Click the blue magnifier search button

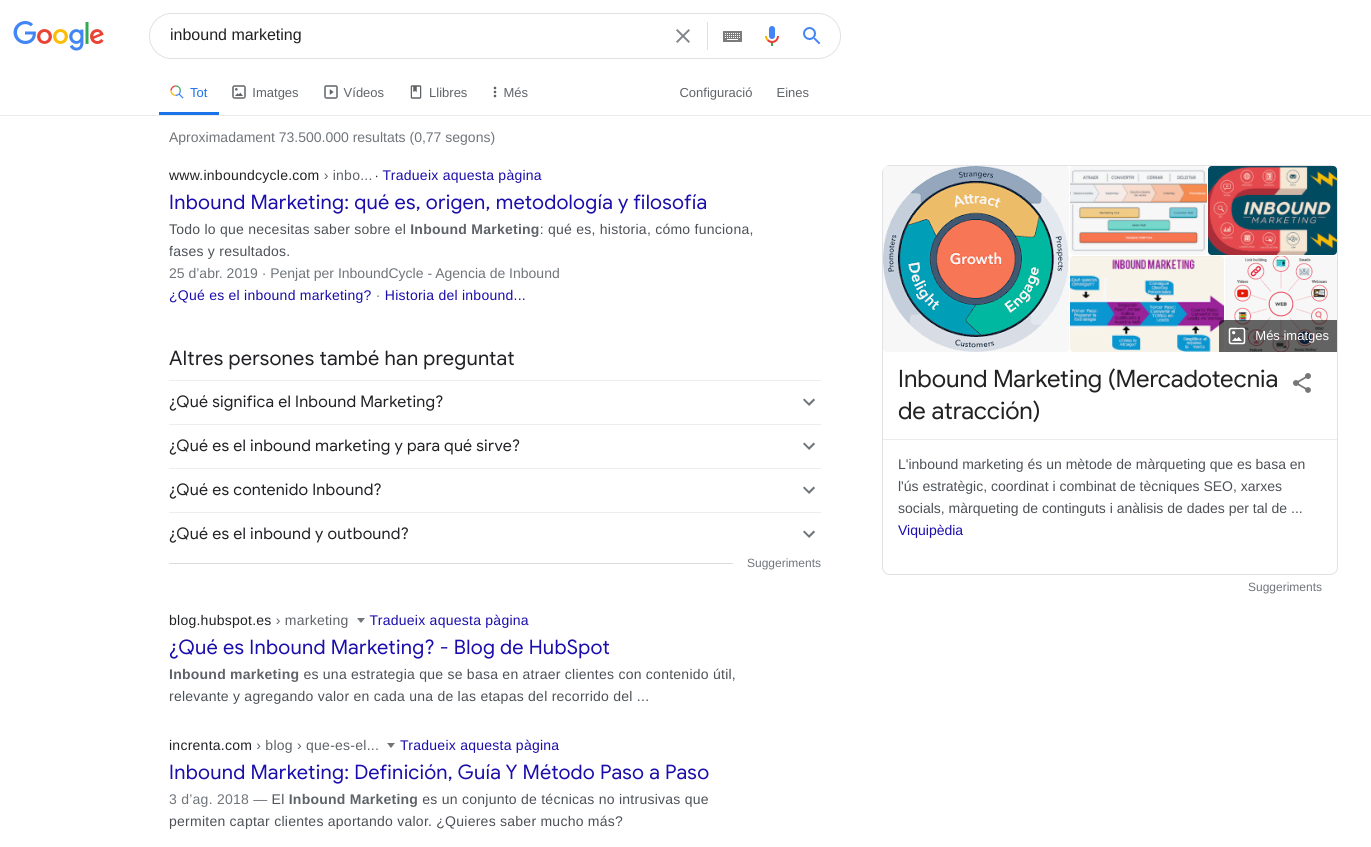(x=812, y=36)
